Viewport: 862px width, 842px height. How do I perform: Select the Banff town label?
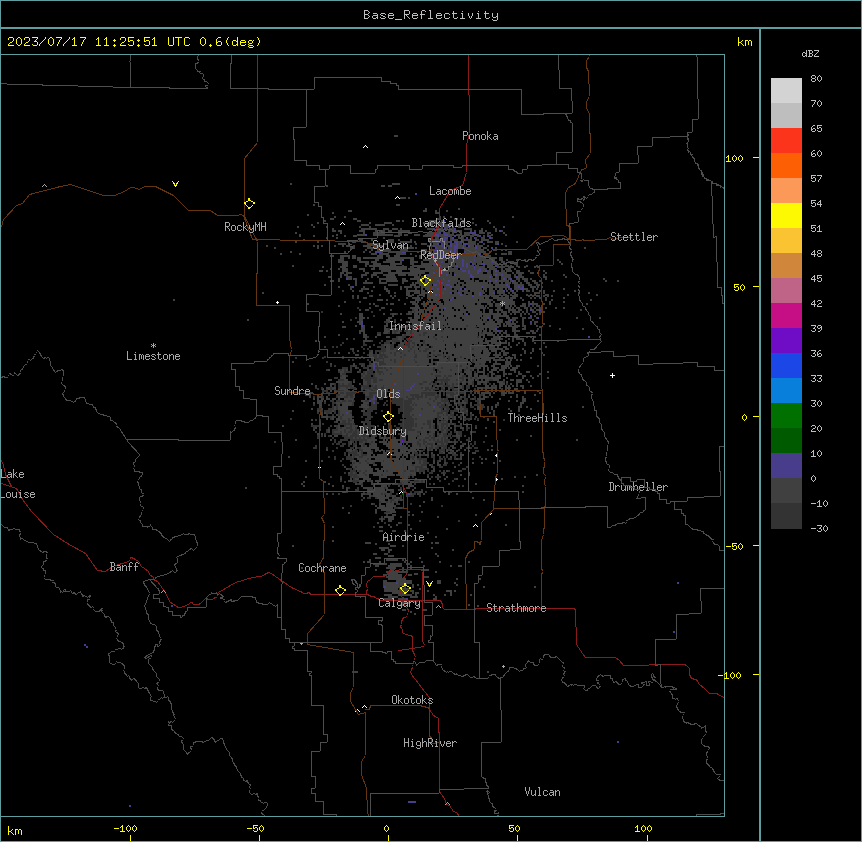[124, 567]
